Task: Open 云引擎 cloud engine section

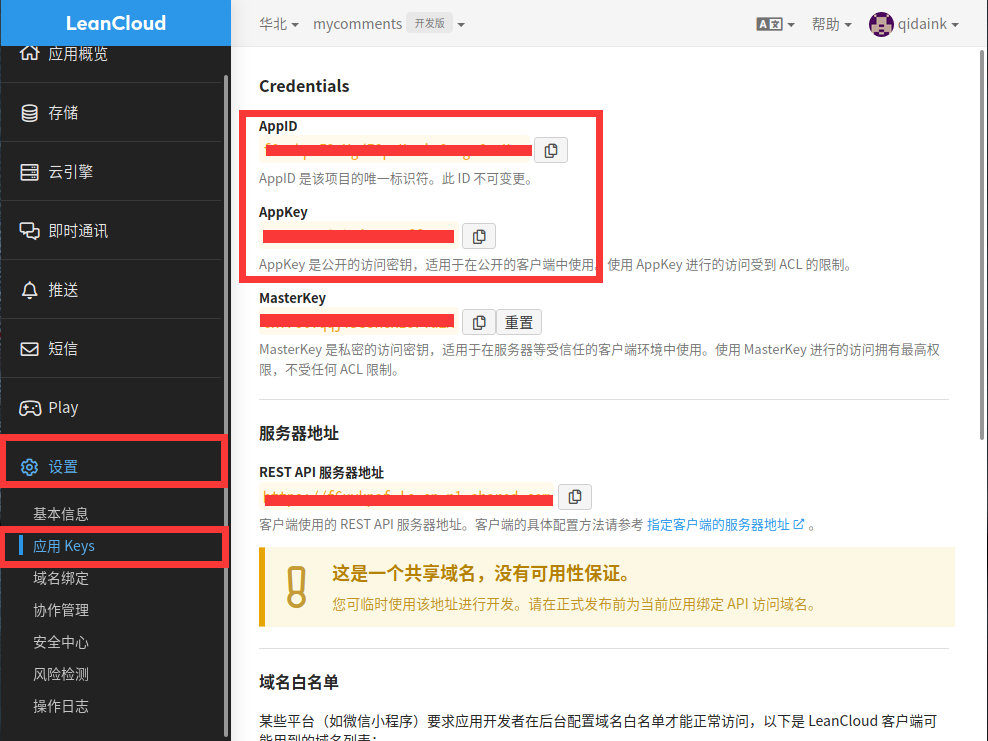Action: coord(71,172)
